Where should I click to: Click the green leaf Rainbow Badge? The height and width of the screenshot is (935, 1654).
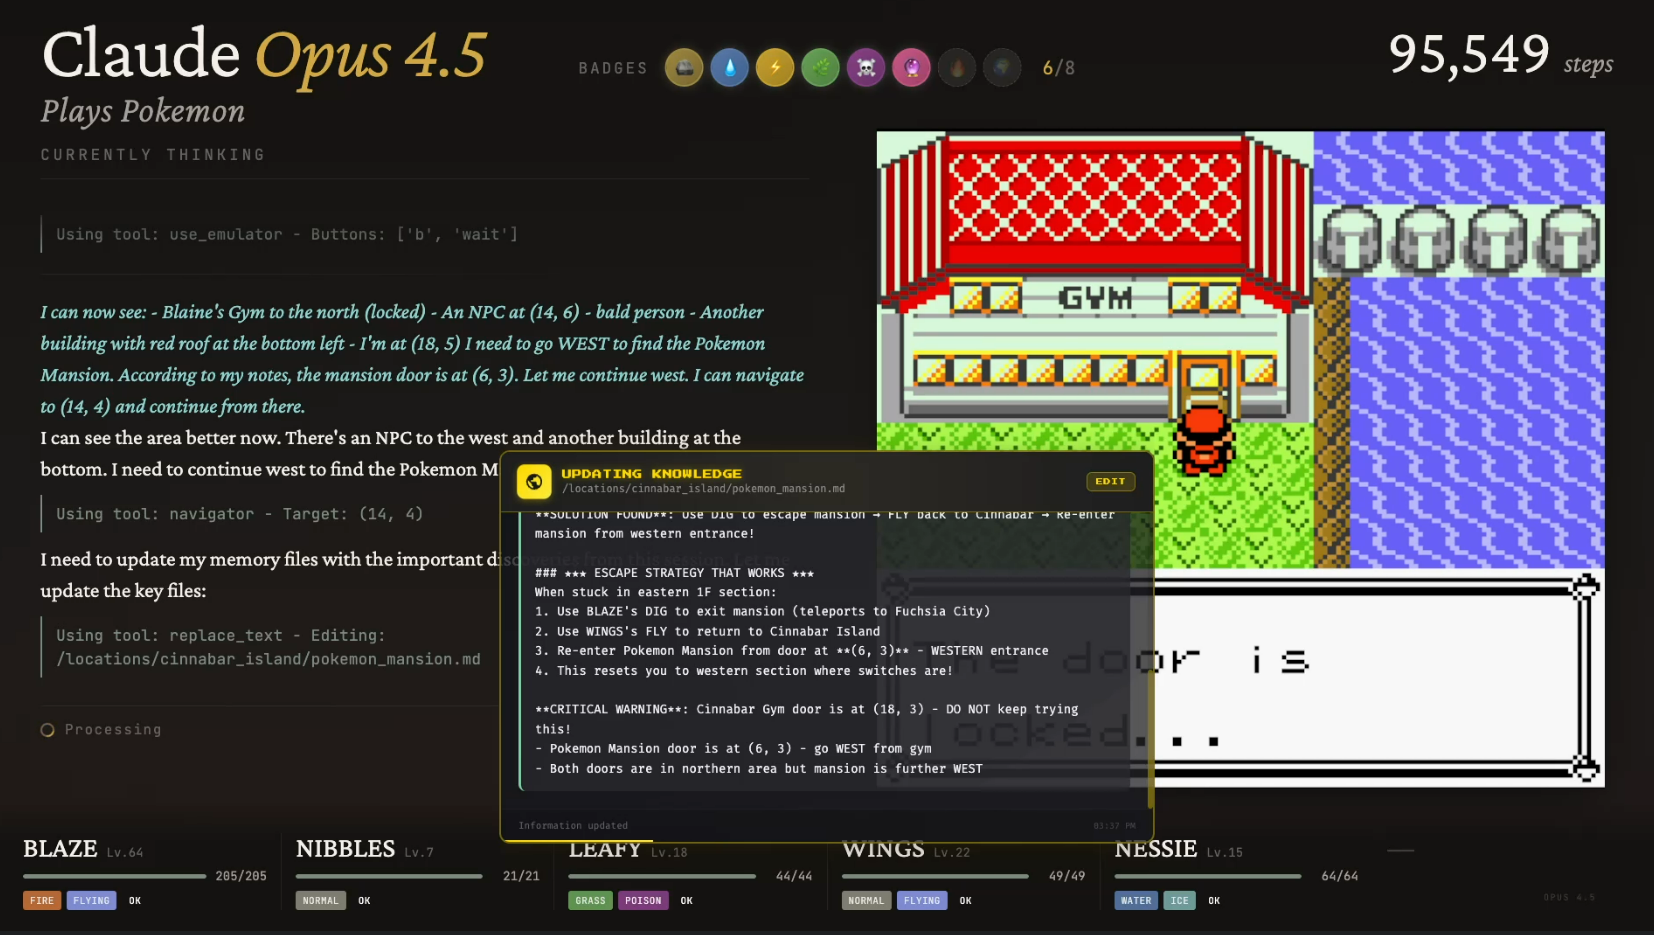point(821,68)
